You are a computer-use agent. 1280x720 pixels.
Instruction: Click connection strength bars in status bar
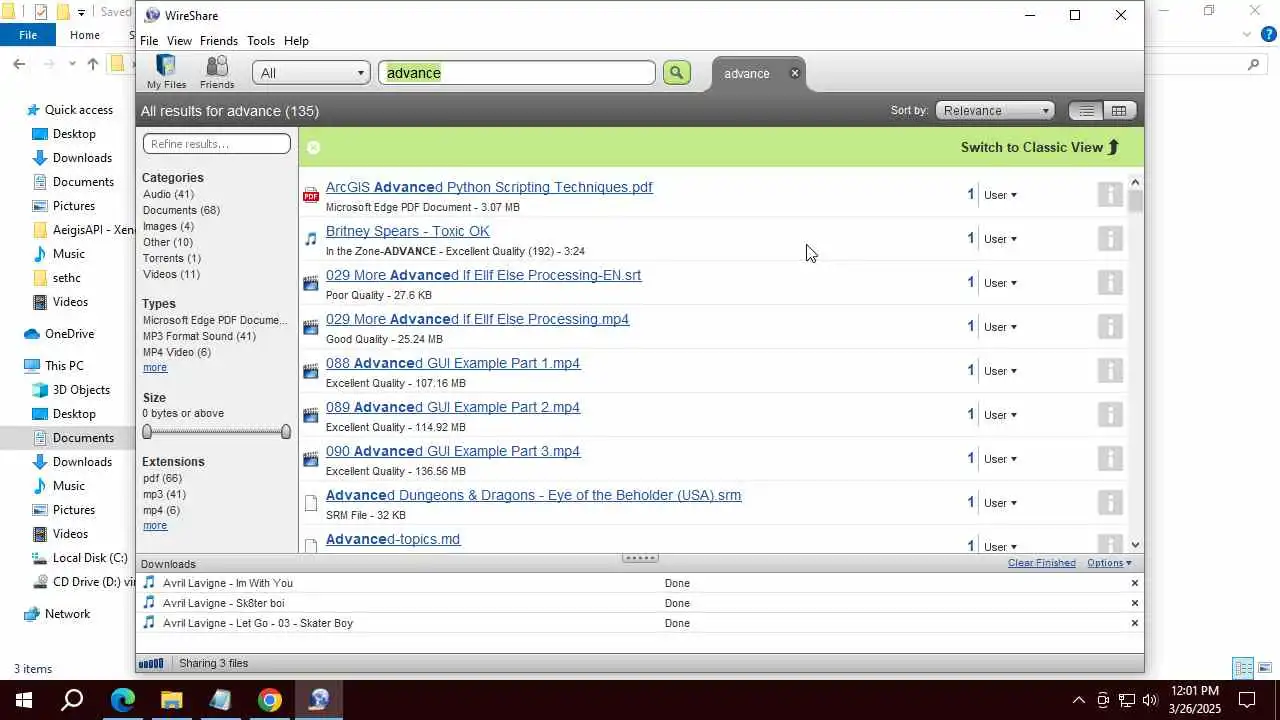pyautogui.click(x=151, y=663)
